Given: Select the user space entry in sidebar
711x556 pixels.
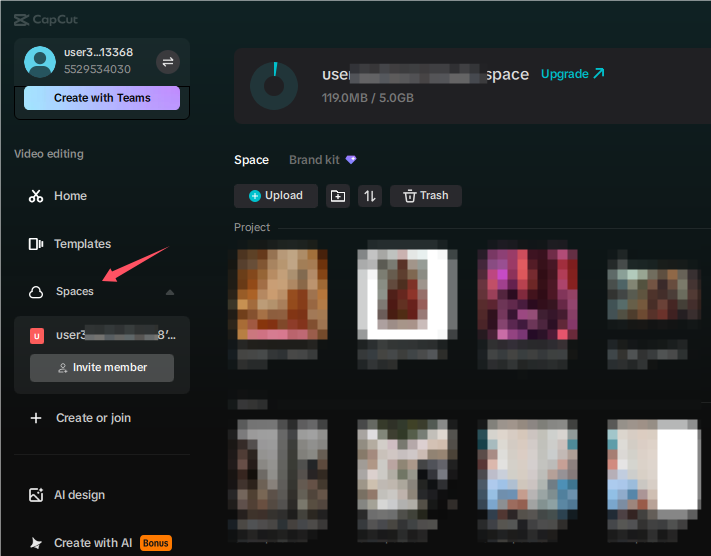Looking at the screenshot, I should click(x=102, y=335).
